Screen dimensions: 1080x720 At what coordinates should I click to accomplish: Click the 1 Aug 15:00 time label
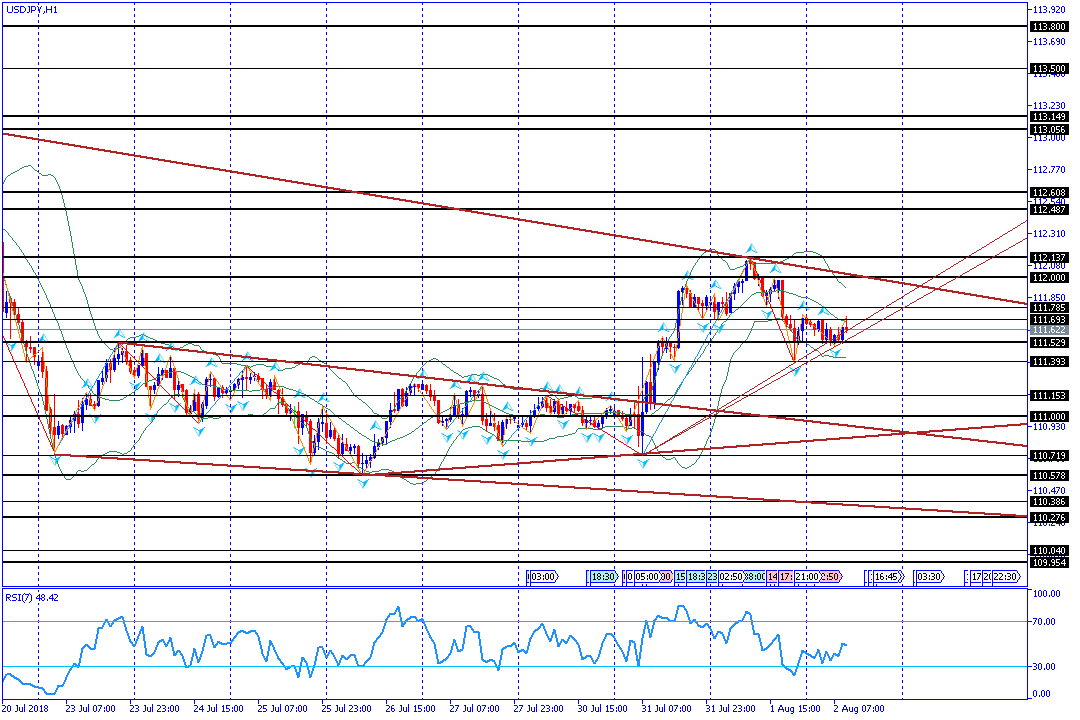(x=795, y=708)
